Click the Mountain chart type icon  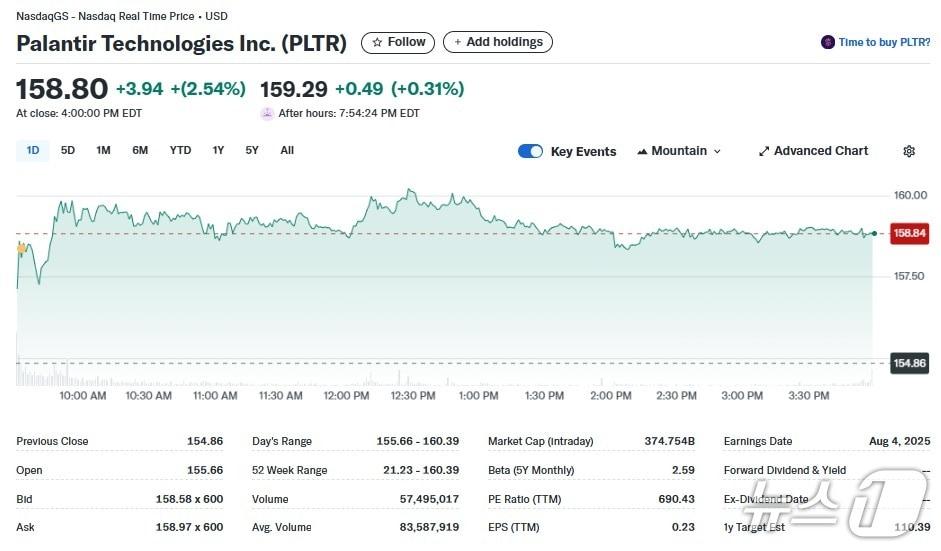(x=642, y=151)
